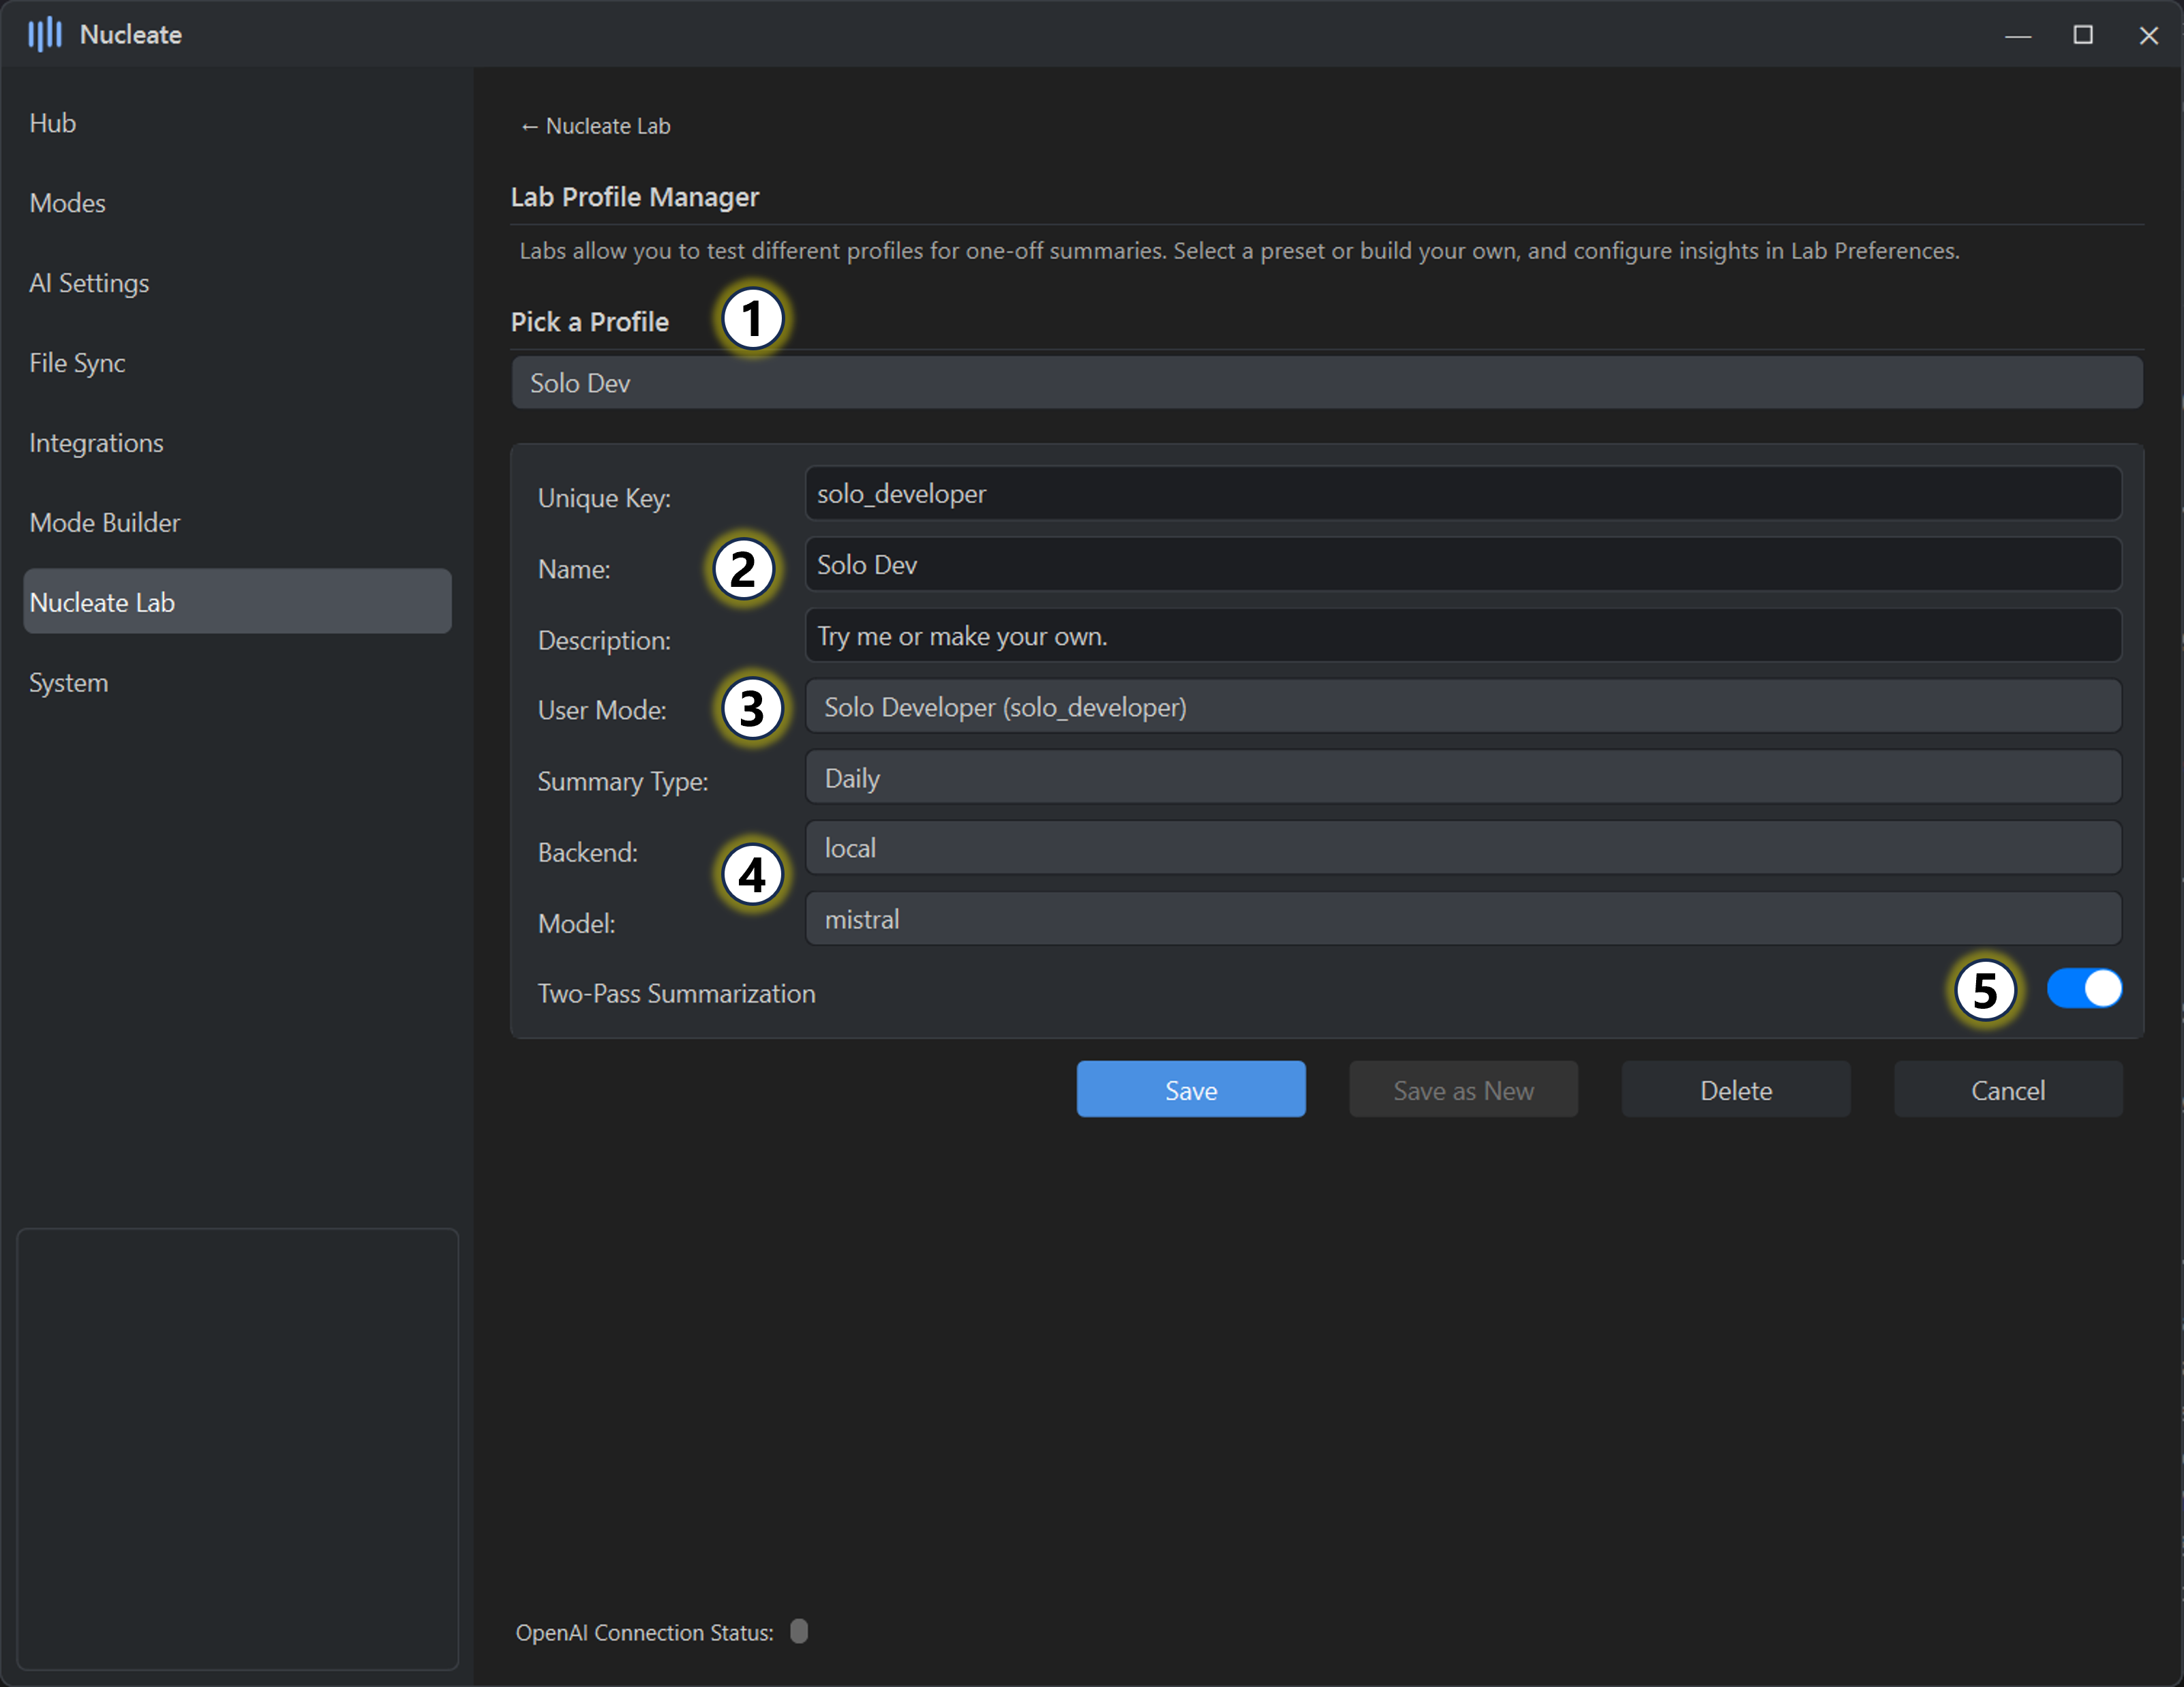
Task: Follow the back link to Nucleate Lab
Action: pos(595,126)
